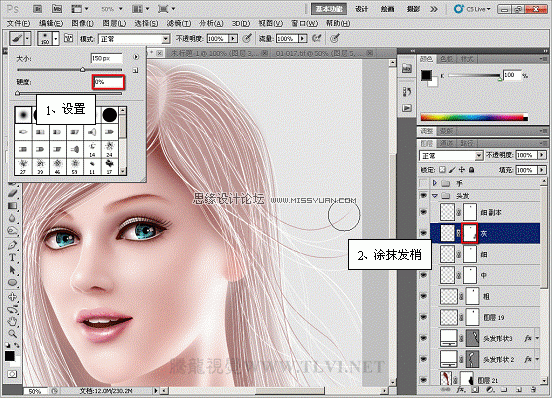
Task: Create a new layer icon at panel bottom
Action: coord(519,390)
